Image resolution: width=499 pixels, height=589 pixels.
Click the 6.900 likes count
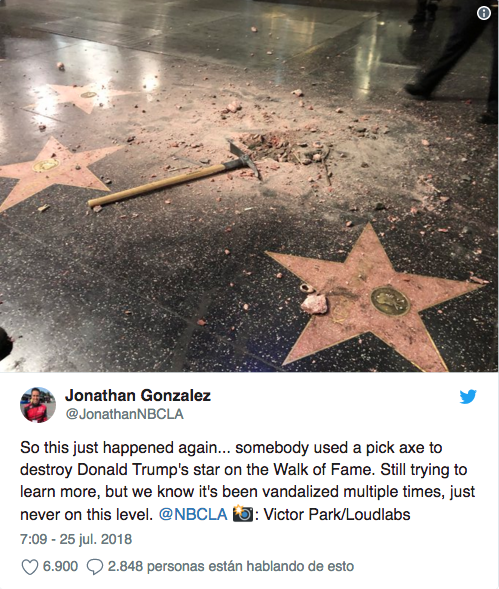click(60, 566)
